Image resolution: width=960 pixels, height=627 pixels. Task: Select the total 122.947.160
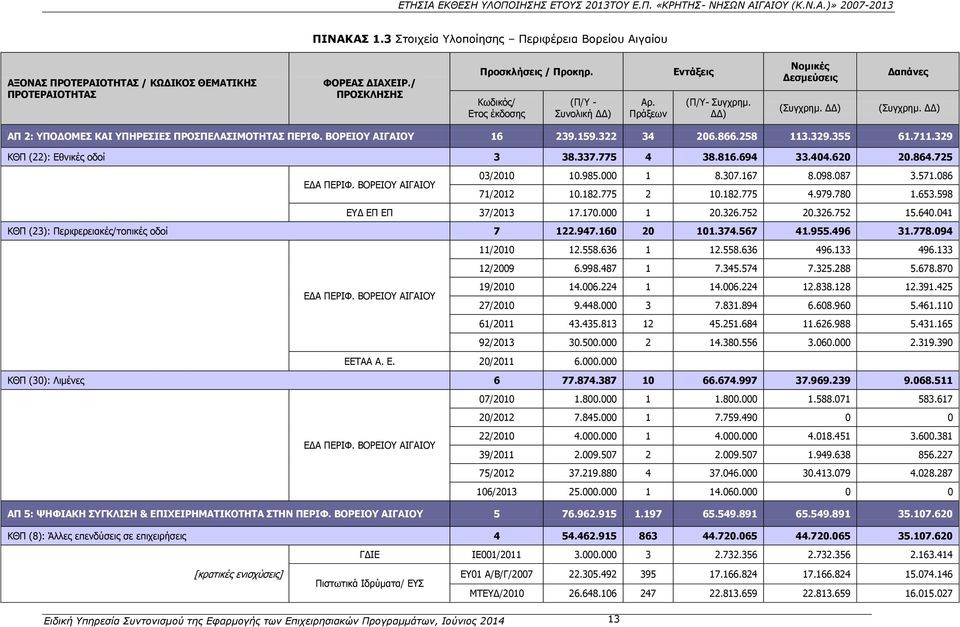pyautogui.click(x=586, y=231)
